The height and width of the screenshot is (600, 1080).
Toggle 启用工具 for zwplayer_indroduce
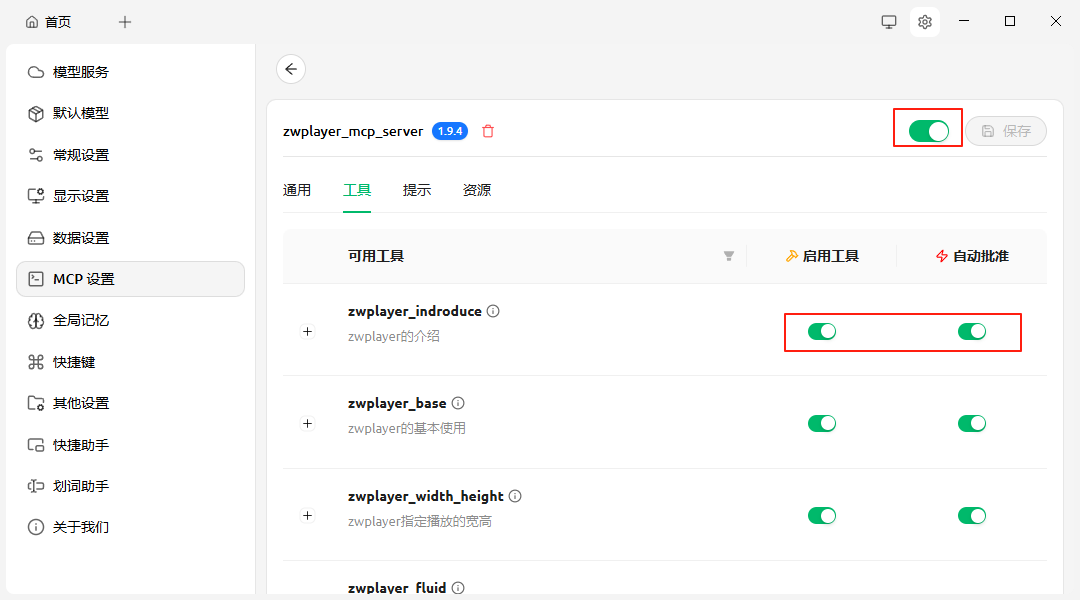[822, 331]
